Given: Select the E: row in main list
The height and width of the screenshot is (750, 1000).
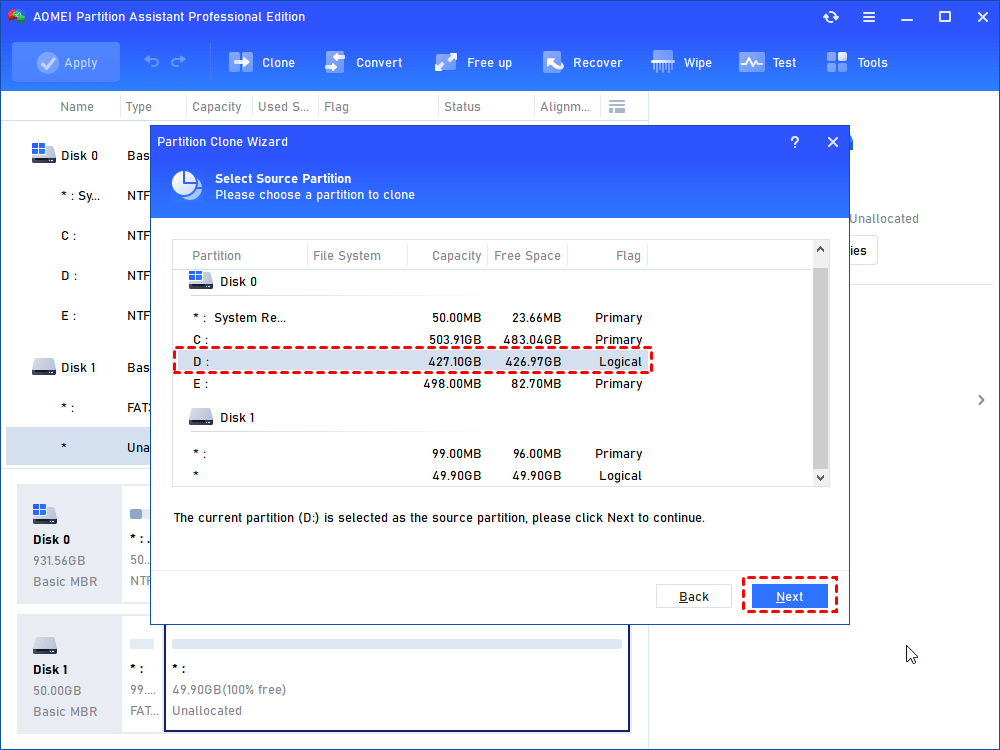Looking at the screenshot, I should click(x=78, y=316).
